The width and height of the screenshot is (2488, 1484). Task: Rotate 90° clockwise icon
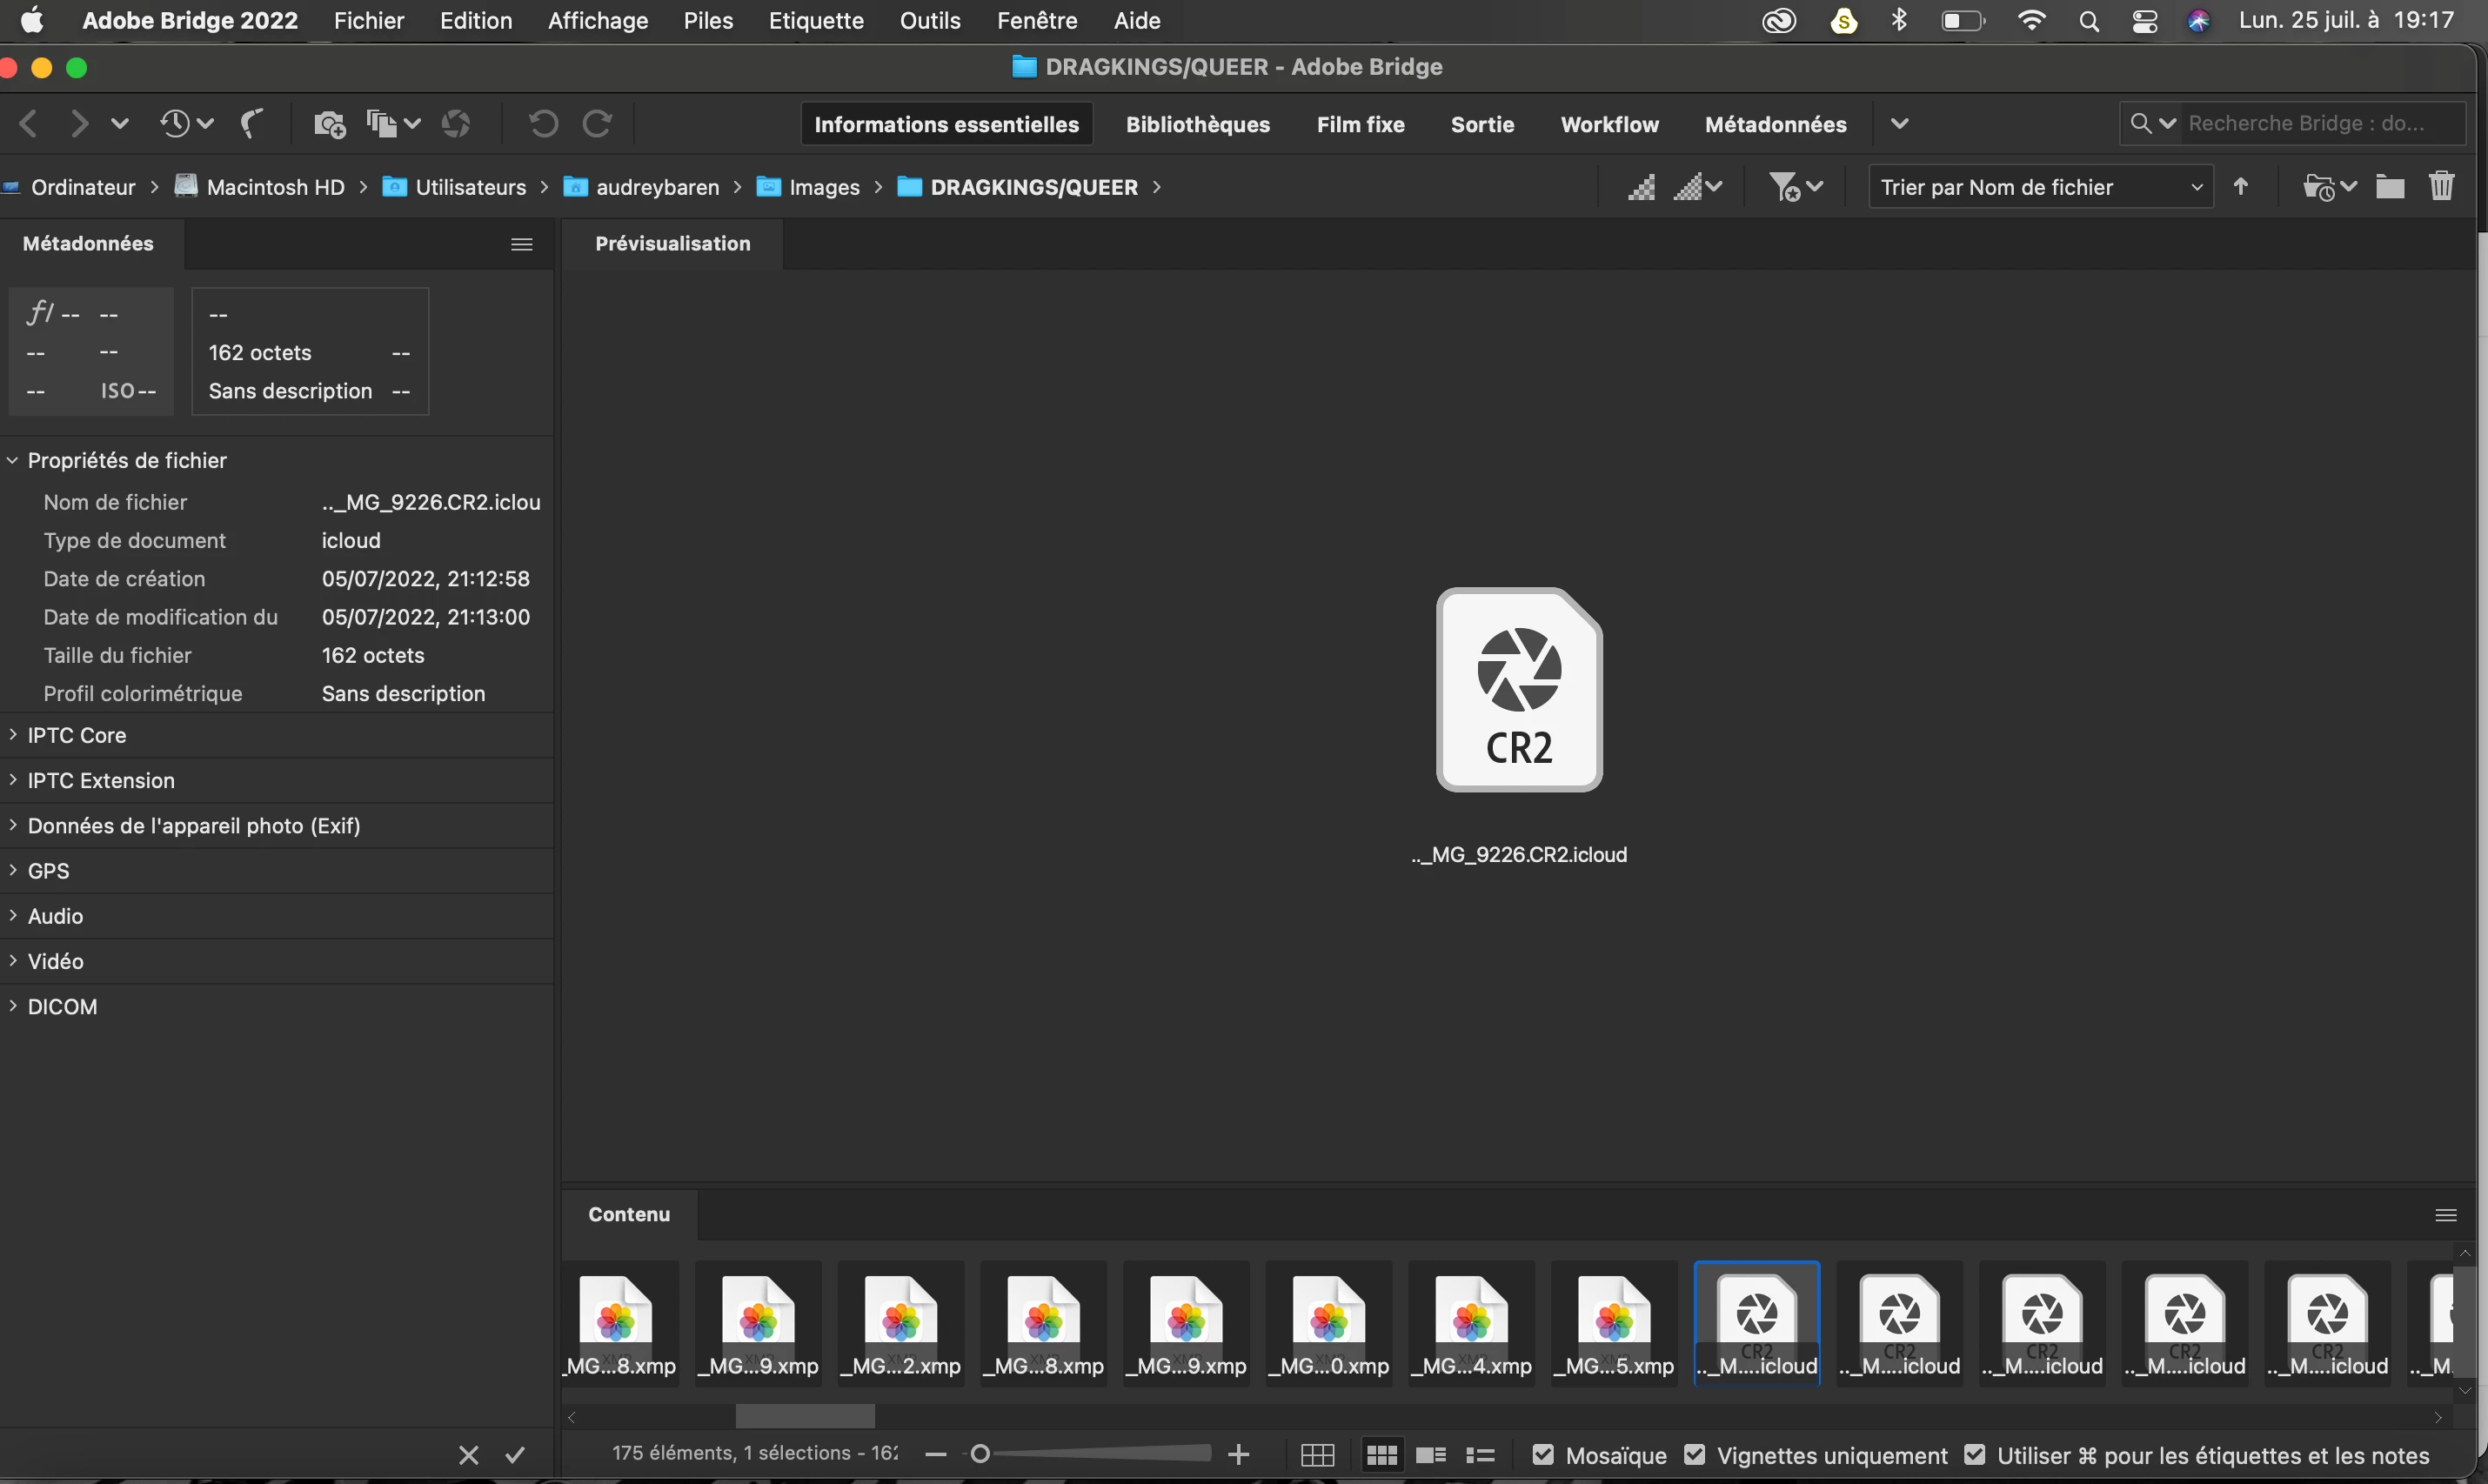coord(598,124)
